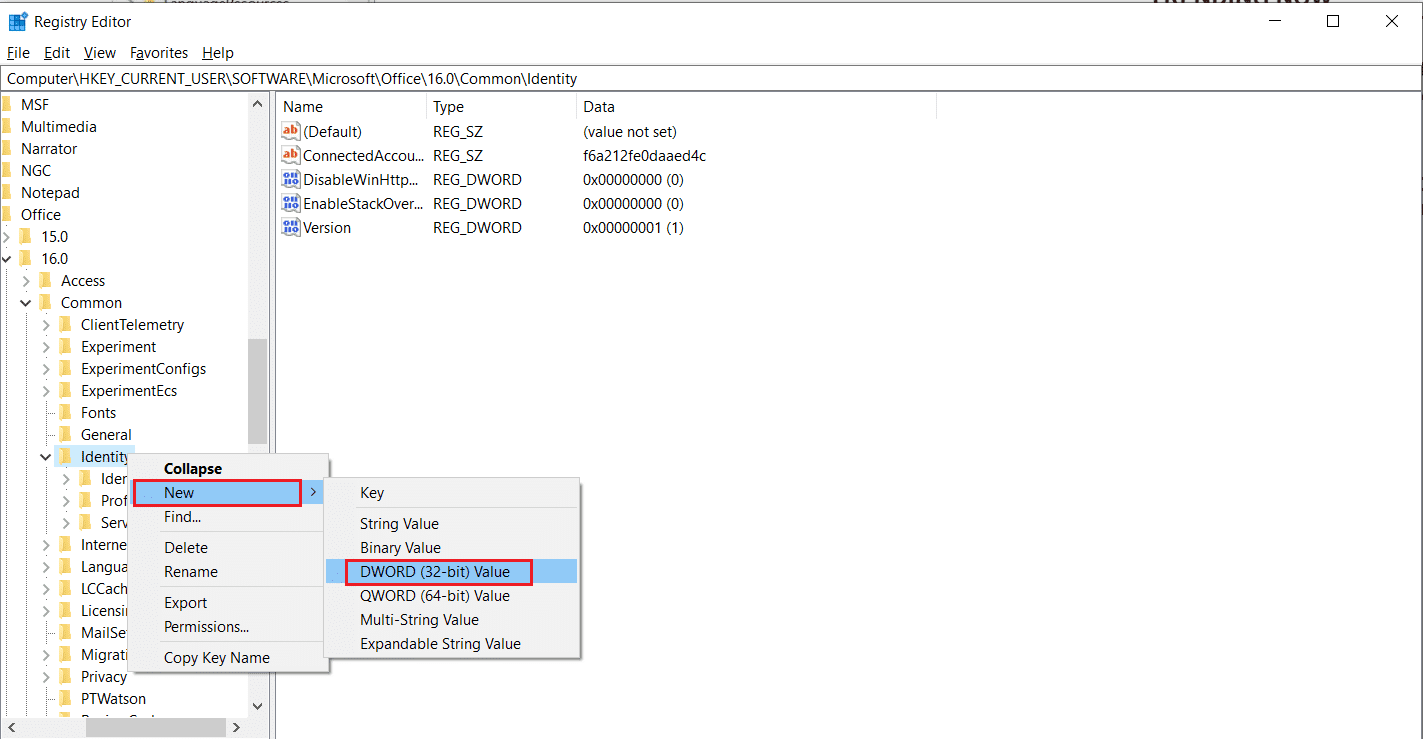The image size is (1423, 739).
Task: Select Permissions... in the context menu
Action: tap(206, 627)
